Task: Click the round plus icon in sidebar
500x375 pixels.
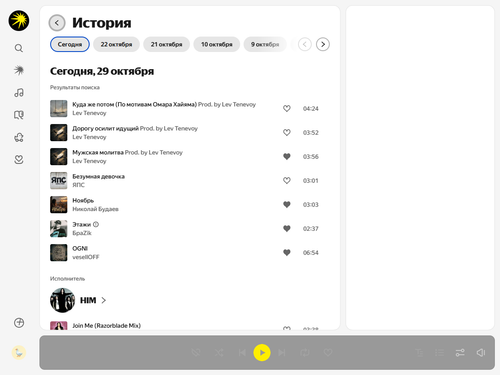Action: (19, 323)
